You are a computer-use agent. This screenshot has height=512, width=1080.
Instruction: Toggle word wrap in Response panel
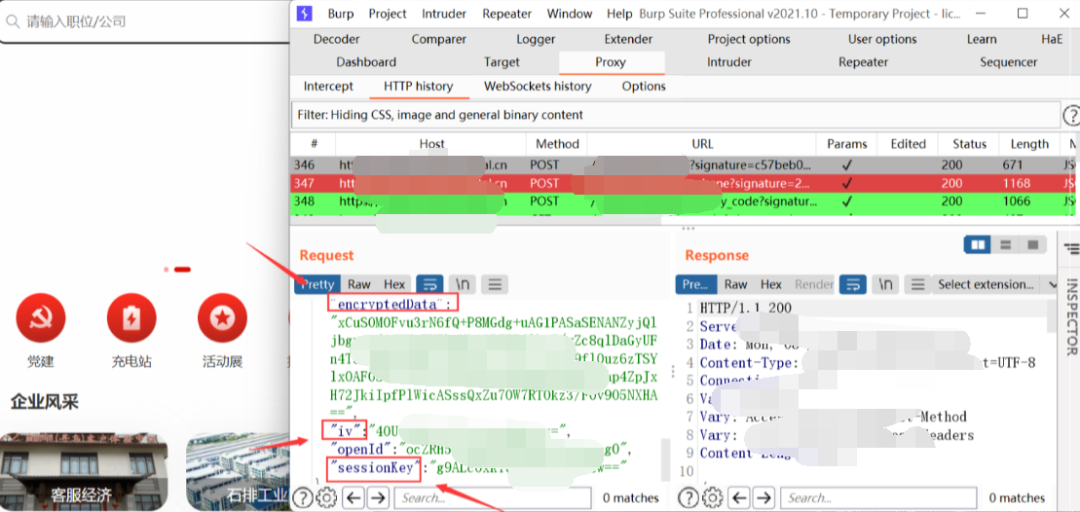pos(853,284)
